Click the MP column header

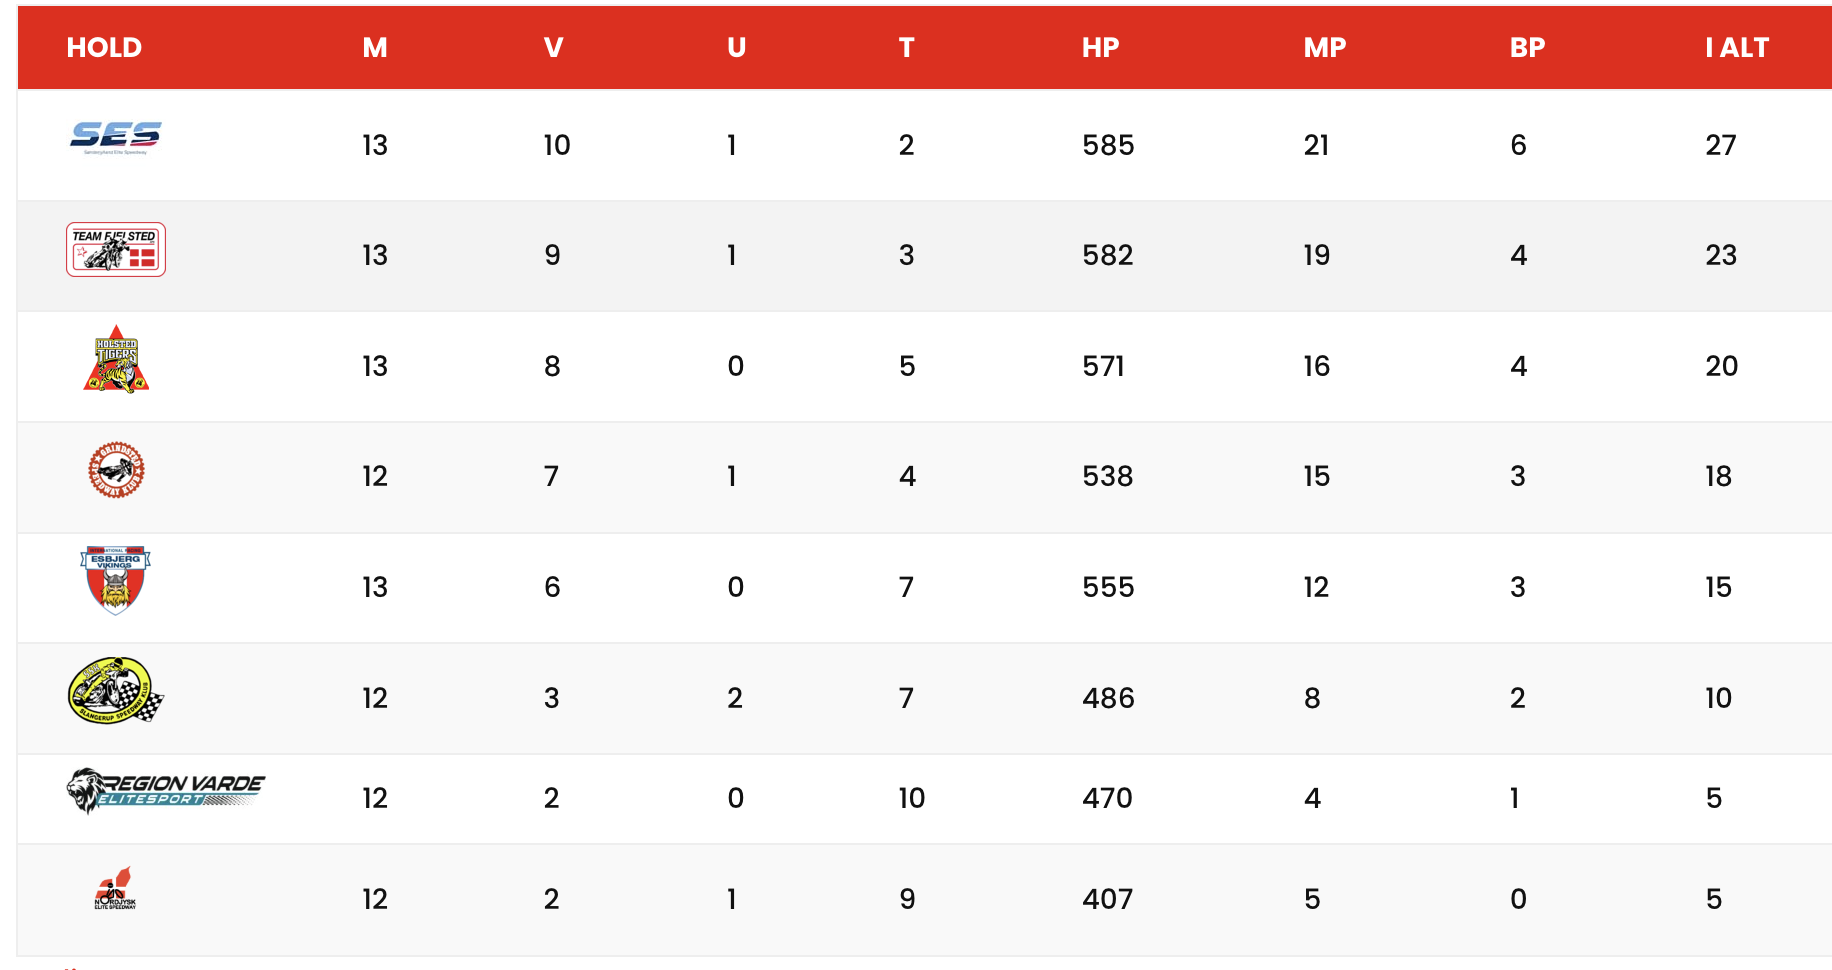pyautogui.click(x=1325, y=48)
